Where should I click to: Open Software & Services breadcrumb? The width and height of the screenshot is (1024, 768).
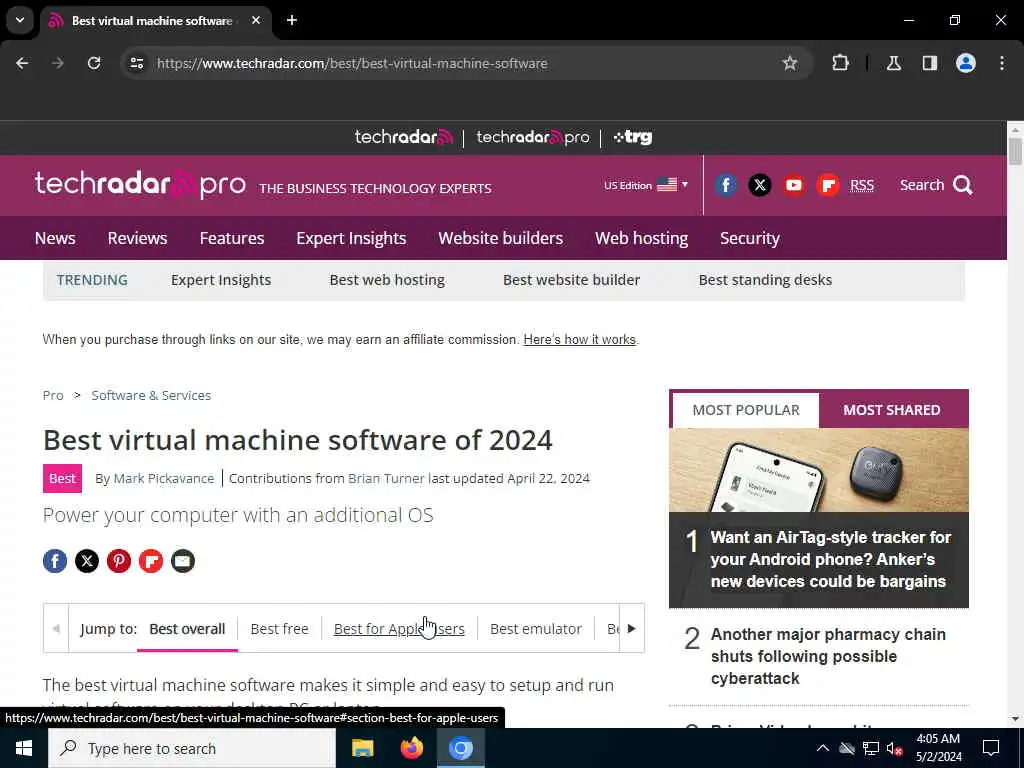tap(151, 396)
